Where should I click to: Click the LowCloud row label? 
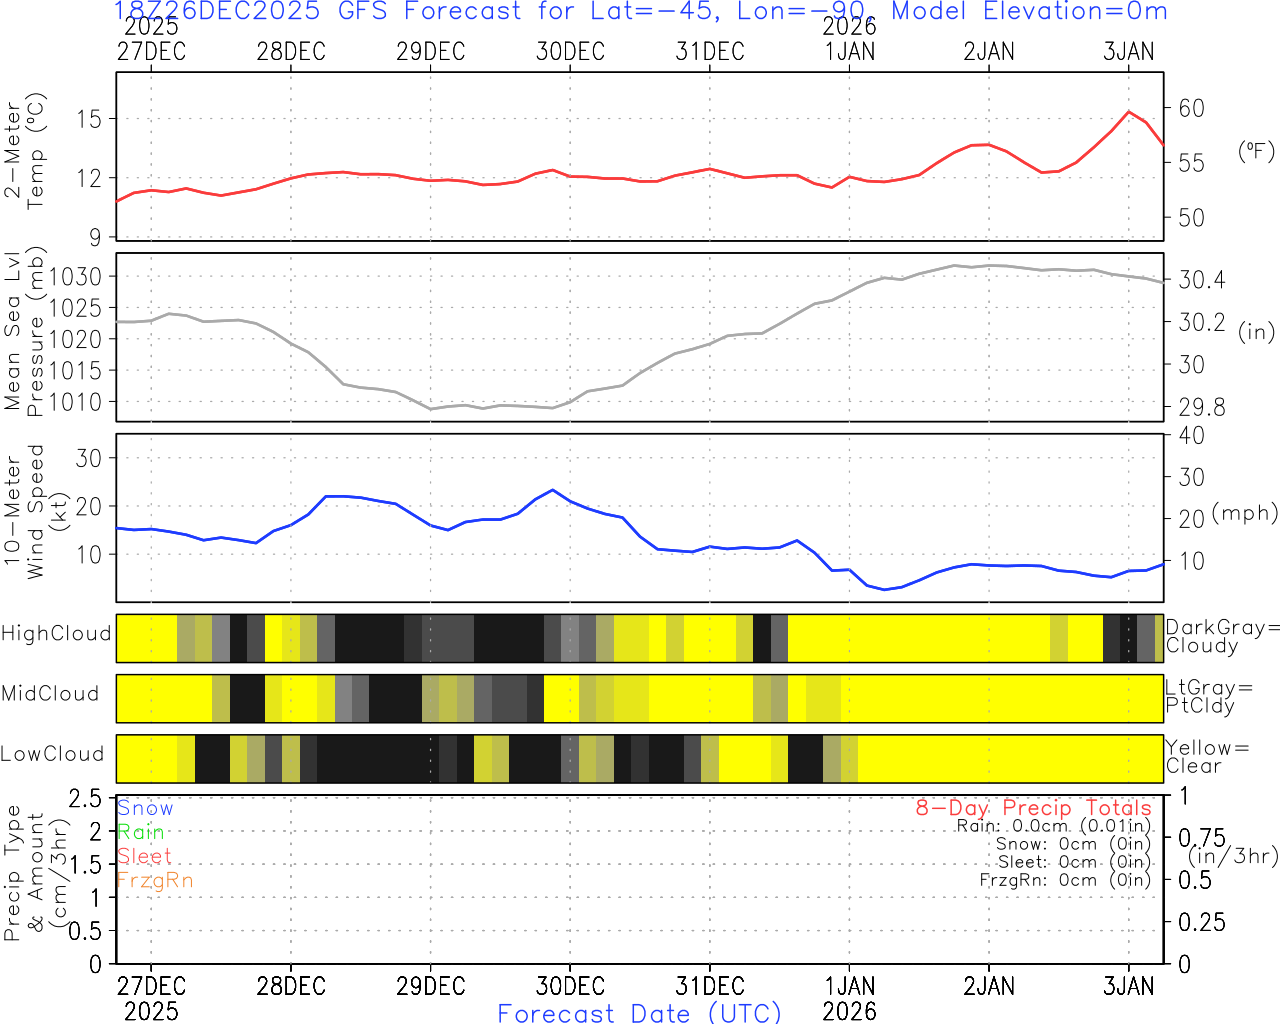click(53, 754)
